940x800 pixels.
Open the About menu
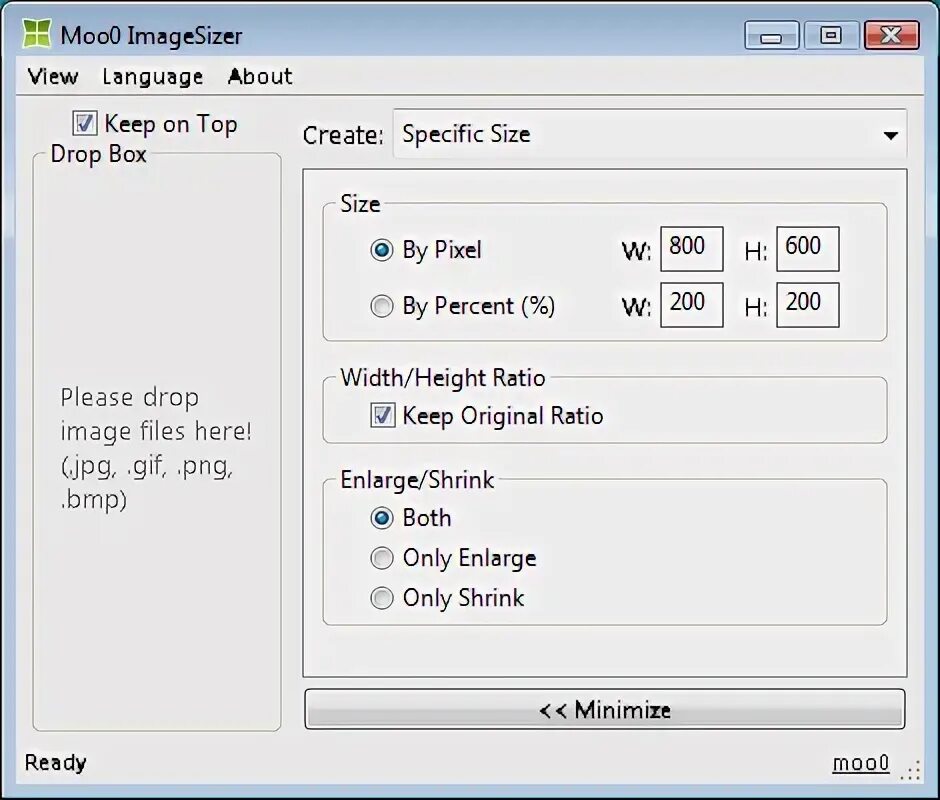260,76
